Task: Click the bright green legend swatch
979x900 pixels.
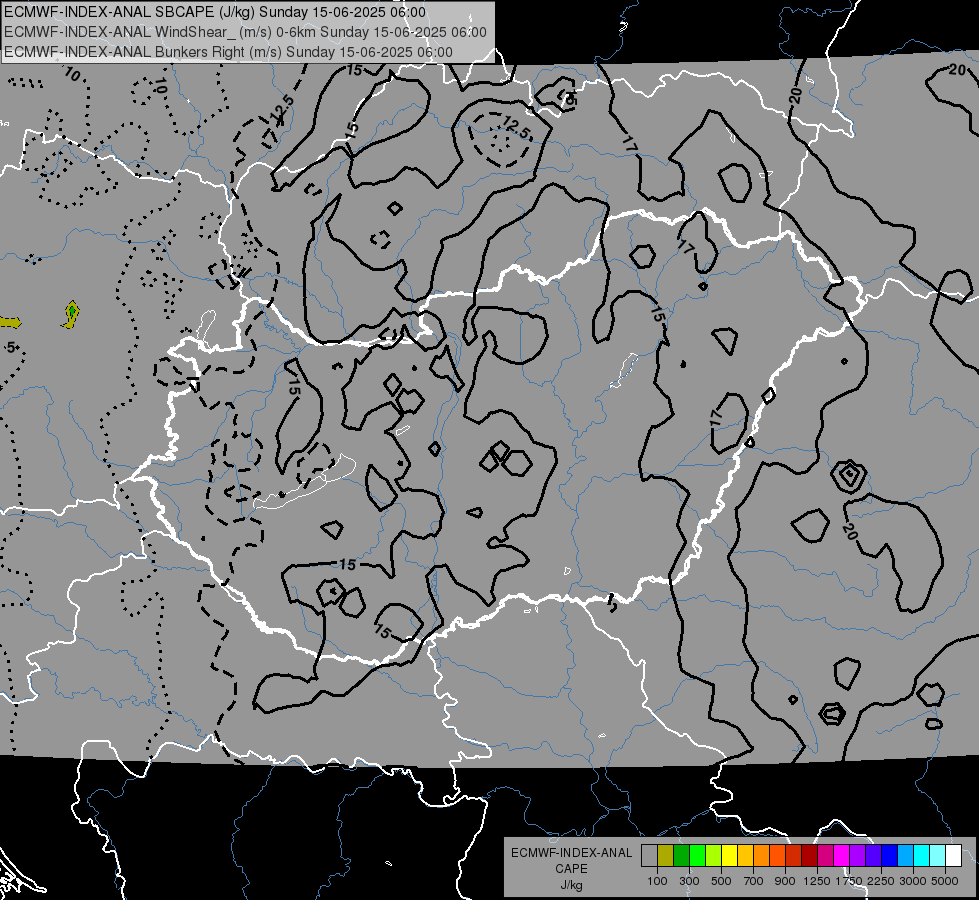Action: pyautogui.click(x=697, y=856)
